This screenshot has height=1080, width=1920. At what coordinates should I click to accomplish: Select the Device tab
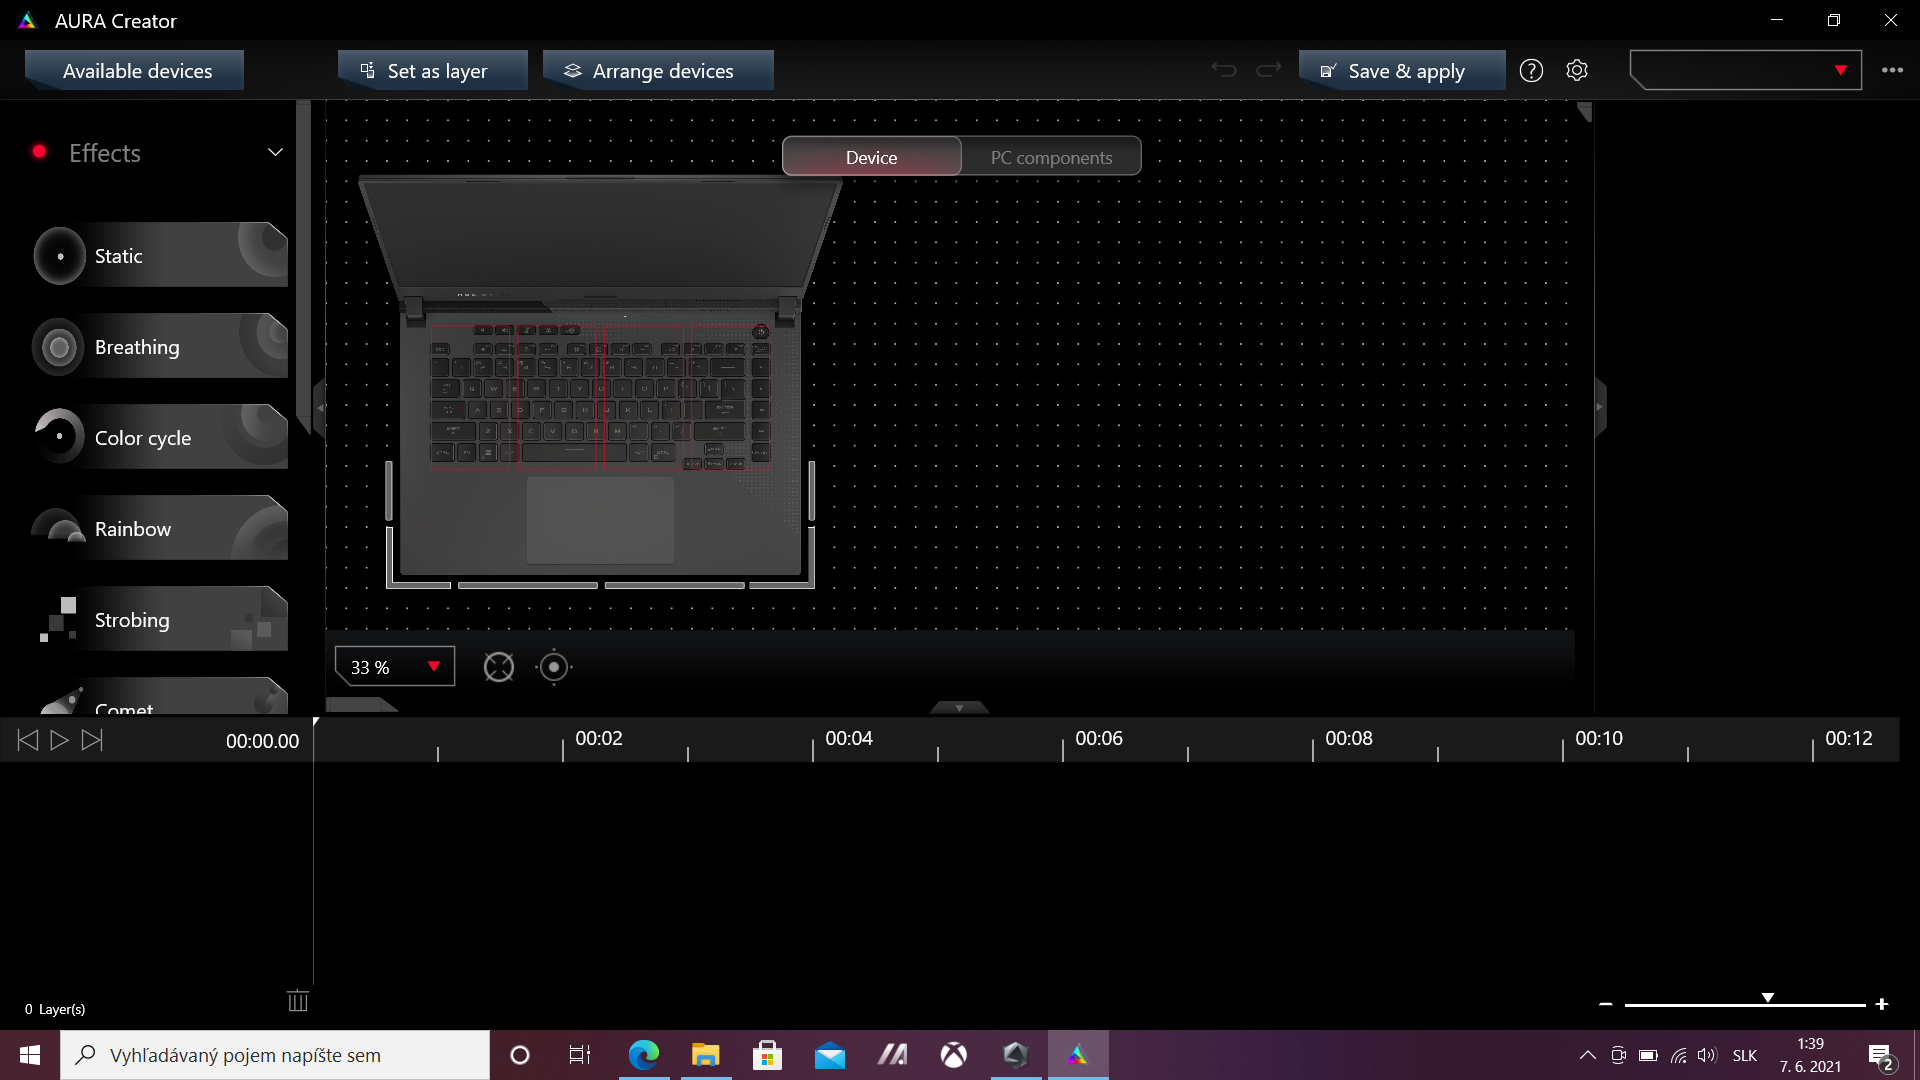coord(871,157)
